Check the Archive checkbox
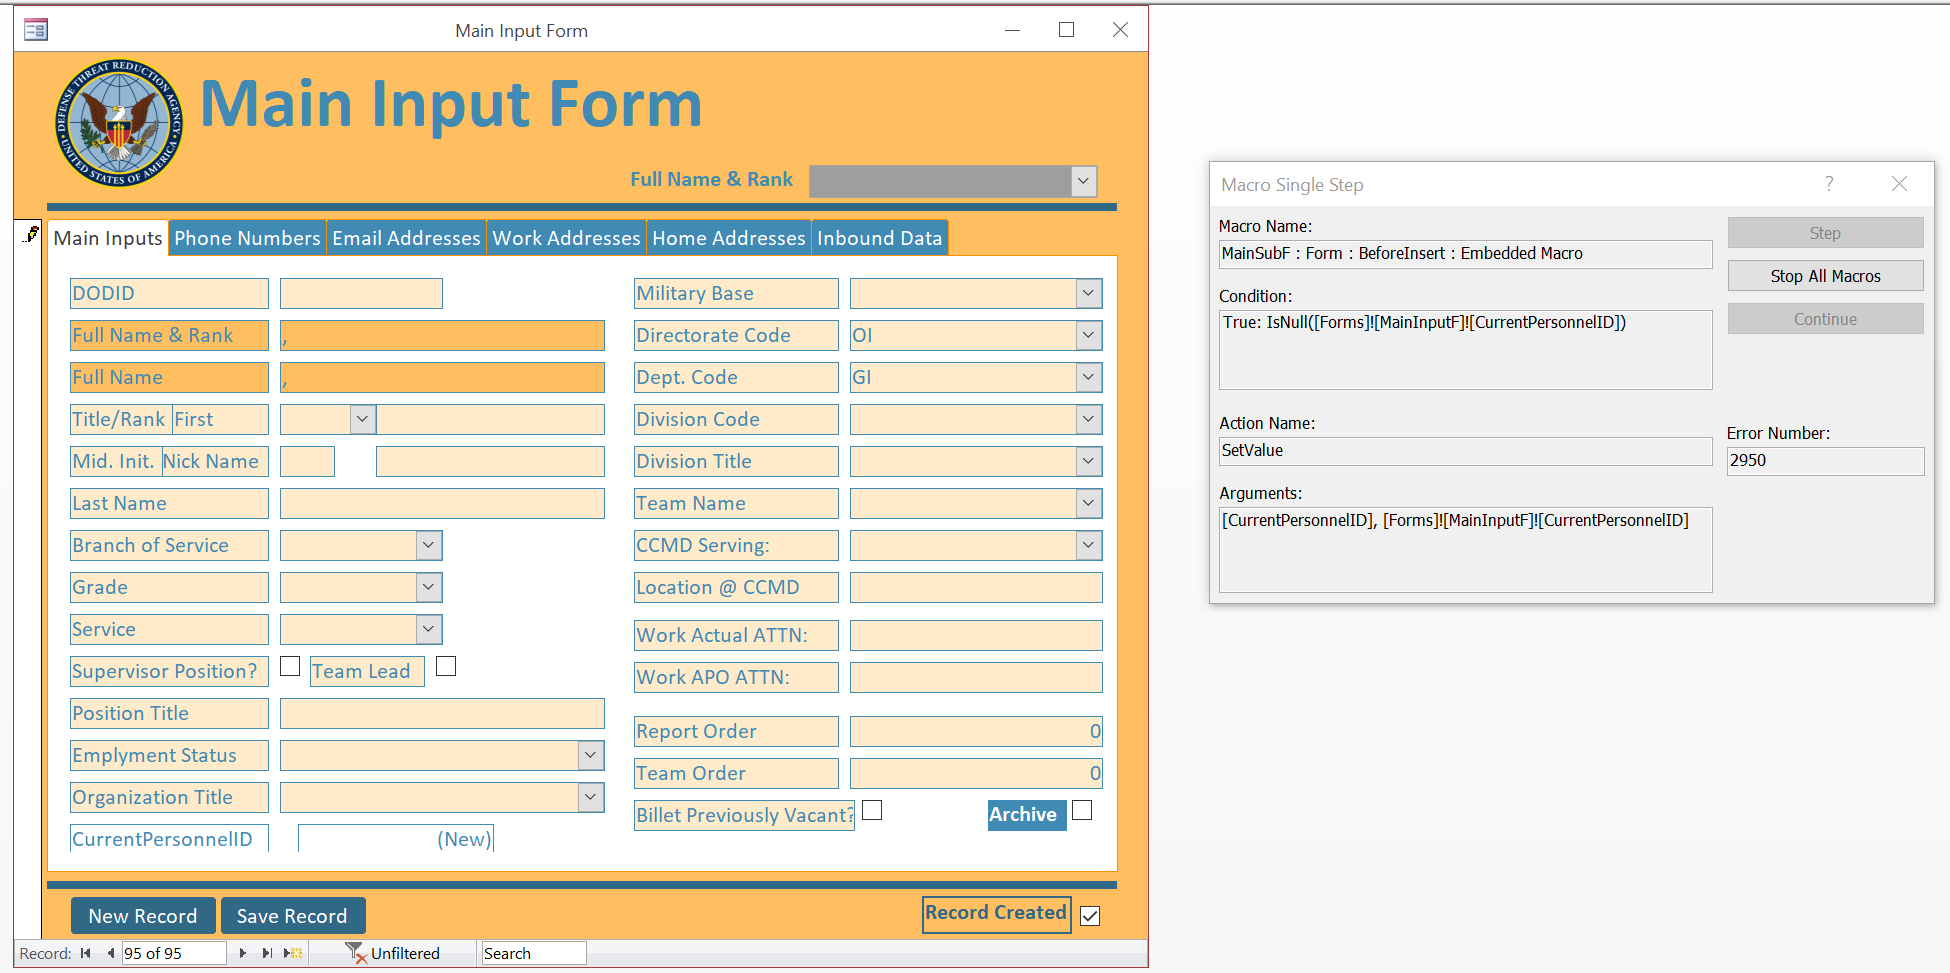The height and width of the screenshot is (973, 1950). tap(1082, 810)
